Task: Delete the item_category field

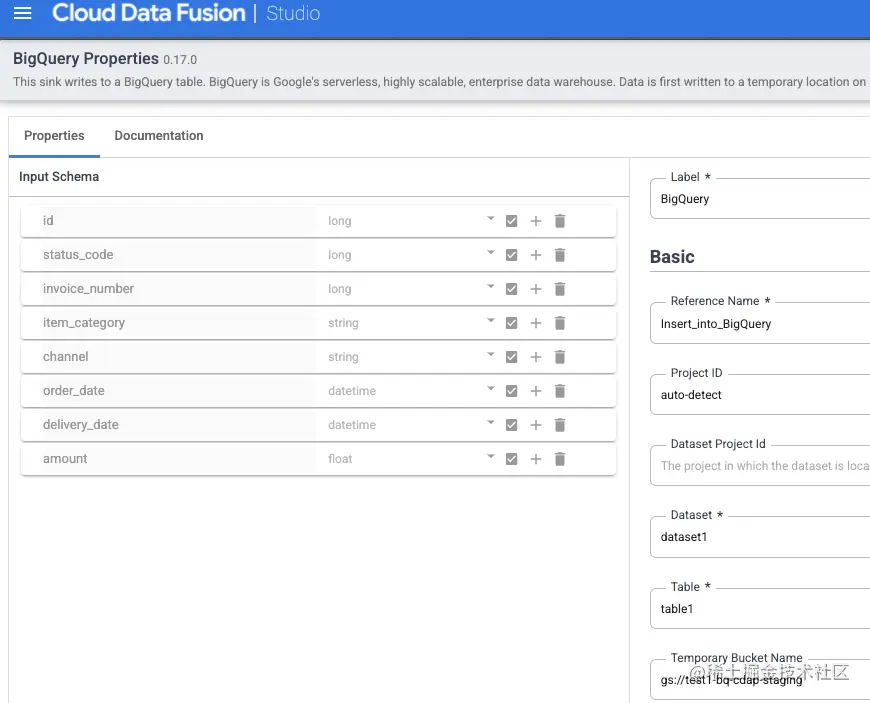Action: pyautogui.click(x=560, y=323)
